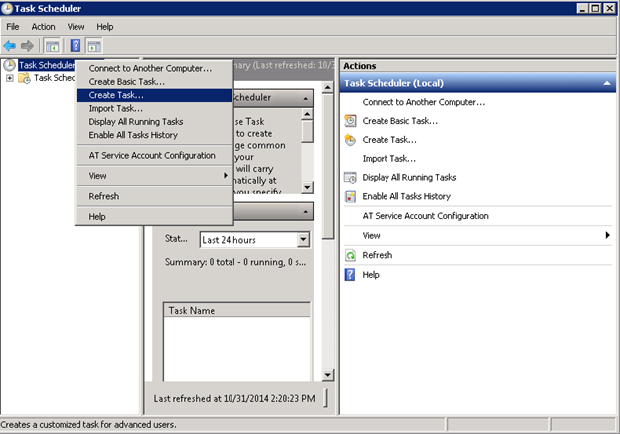Click the Task Name column header
The image size is (620, 434).
tap(237, 311)
